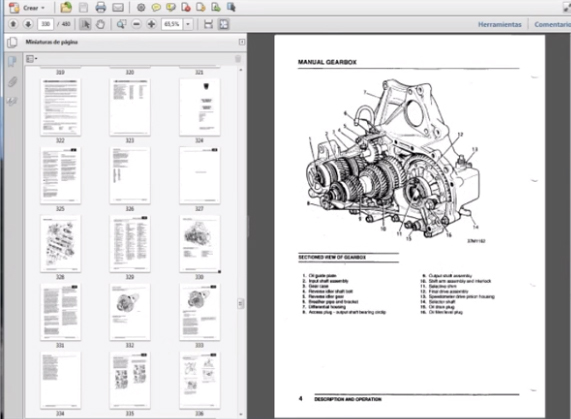This screenshot has width=571, height=419.
Task: Click scroll down arrow in thumbnails panel
Action: (240, 414)
